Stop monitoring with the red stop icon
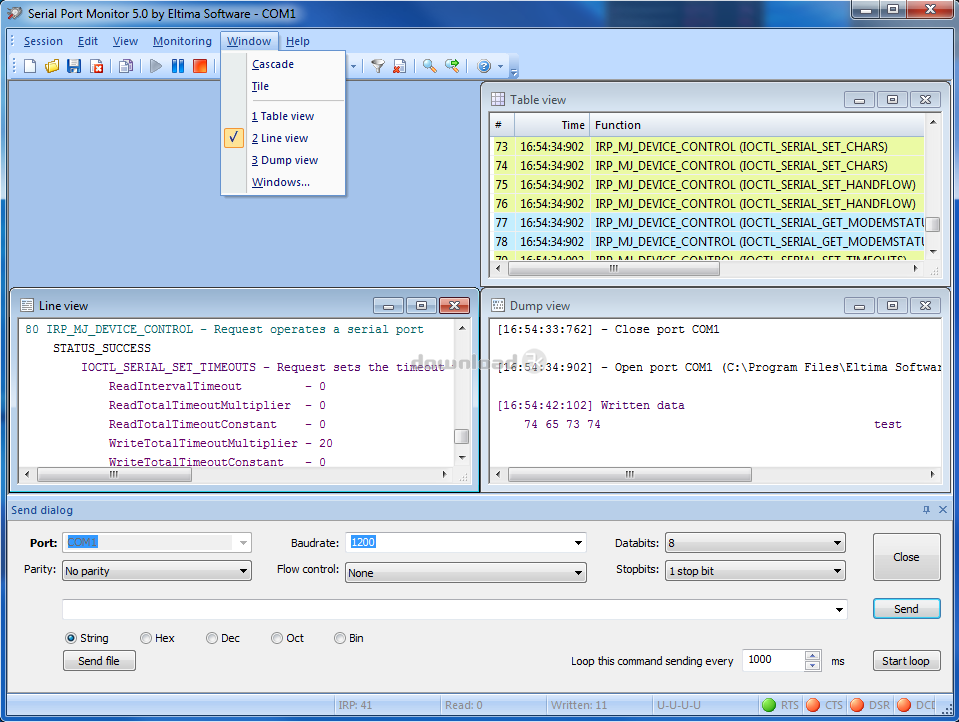Viewport: 959px width, 722px height. [x=200, y=66]
